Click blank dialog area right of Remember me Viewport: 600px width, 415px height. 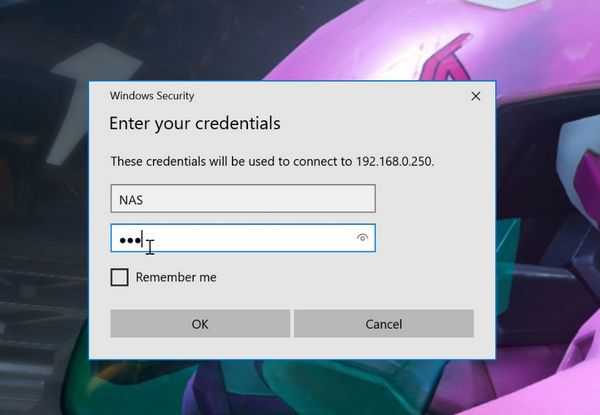pyautogui.click(x=350, y=277)
